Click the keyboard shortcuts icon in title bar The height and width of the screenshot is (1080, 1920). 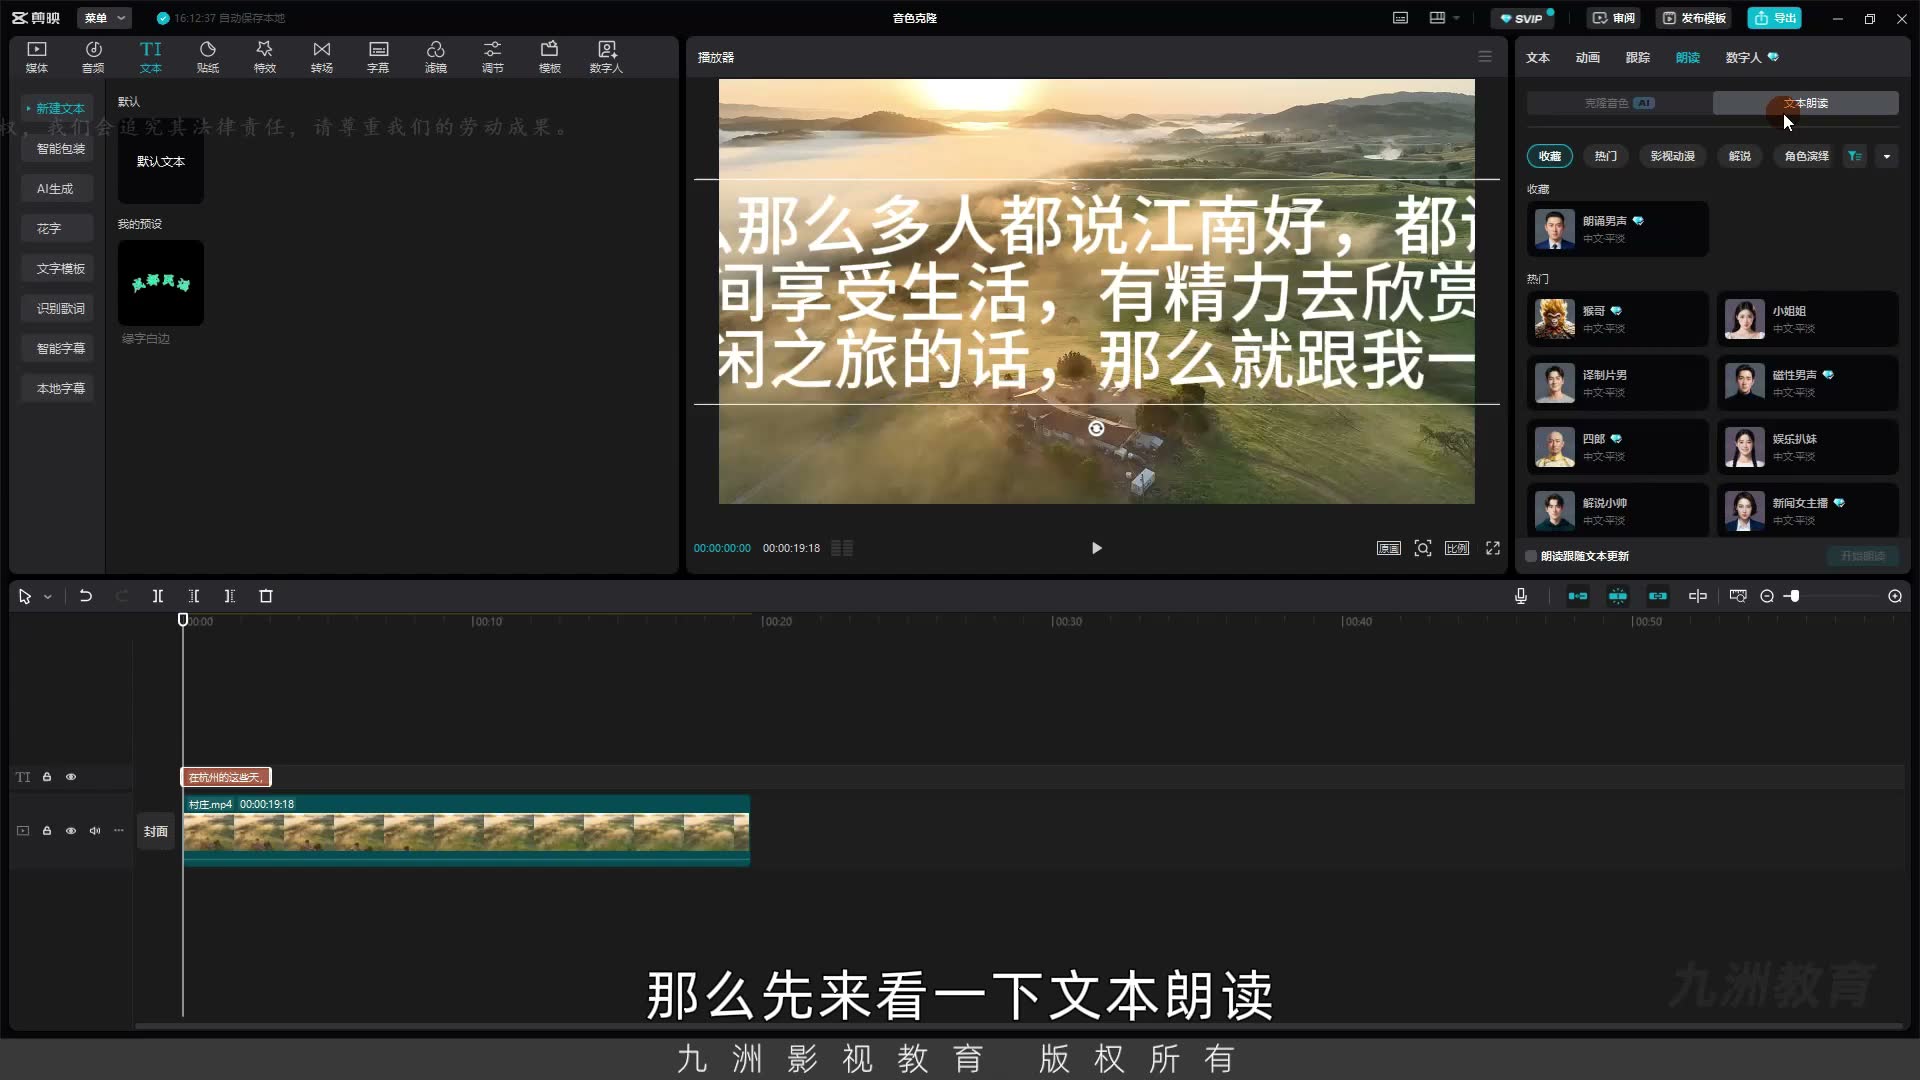(1401, 18)
